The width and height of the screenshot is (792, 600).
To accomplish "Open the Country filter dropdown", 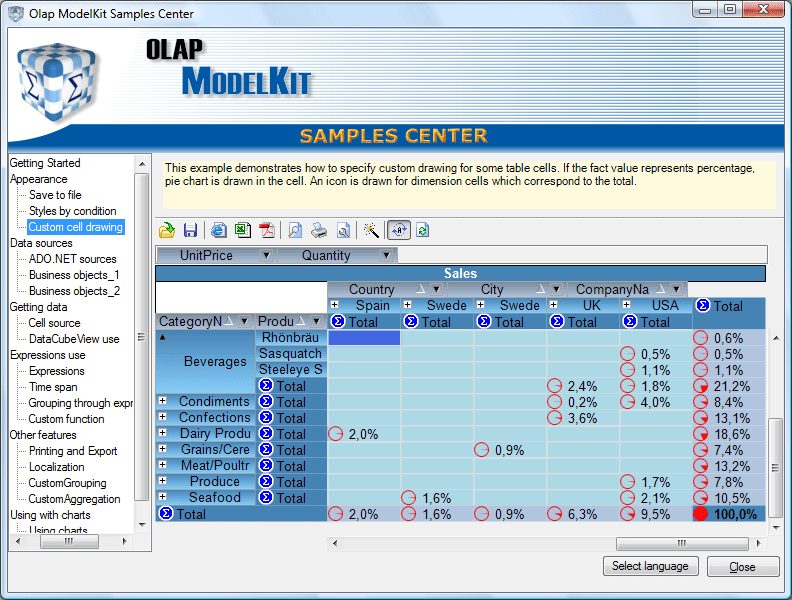I will click(437, 289).
